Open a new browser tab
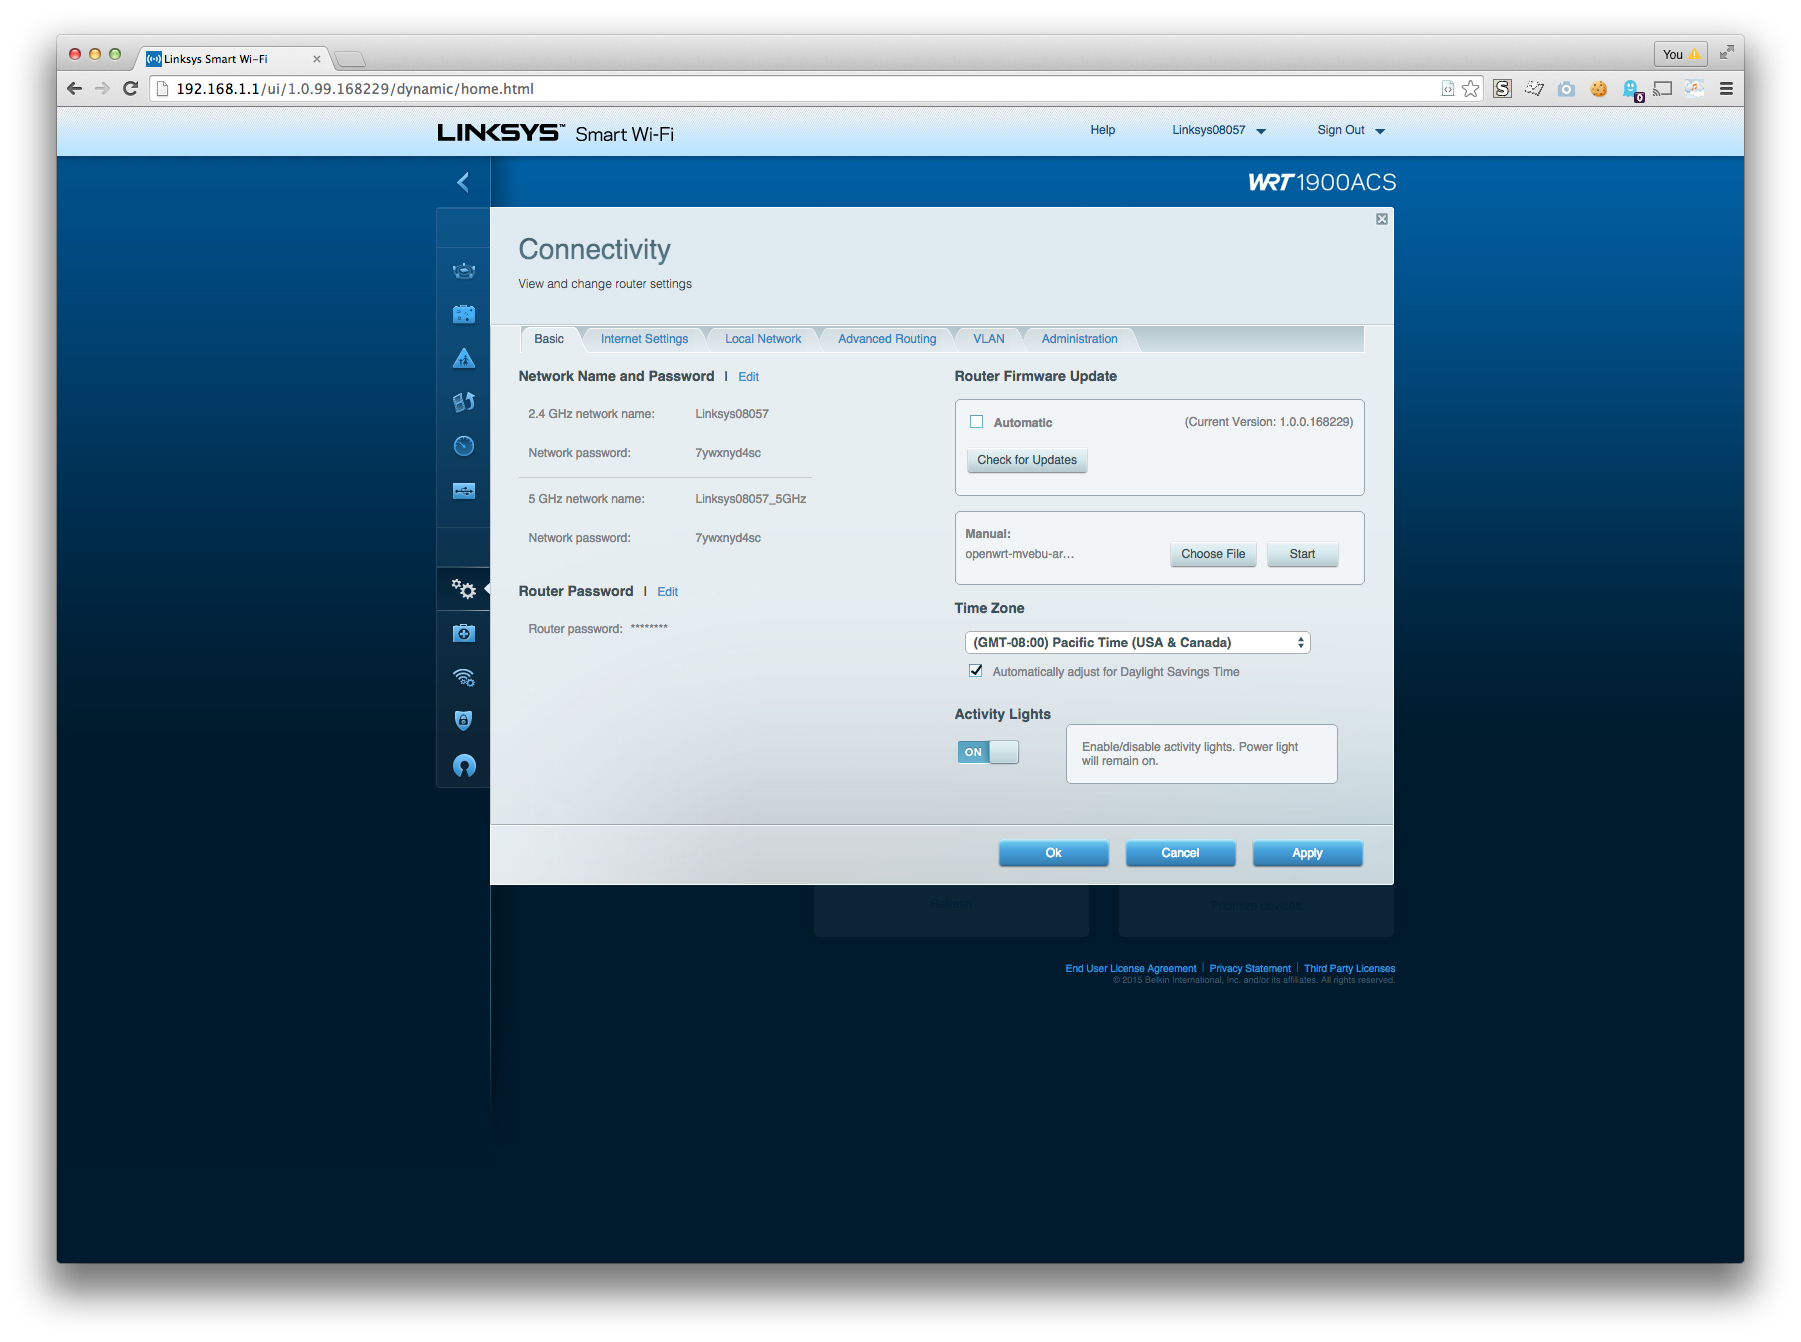This screenshot has height=1342, width=1801. [x=350, y=59]
